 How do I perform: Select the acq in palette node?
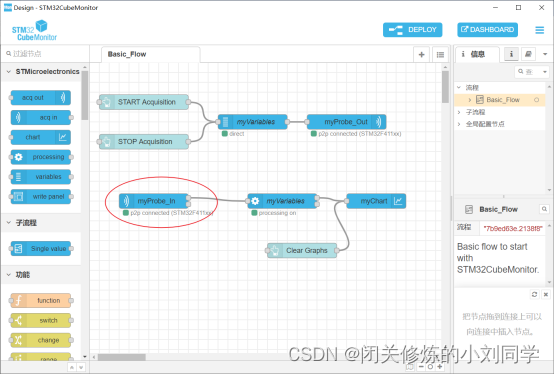point(41,117)
